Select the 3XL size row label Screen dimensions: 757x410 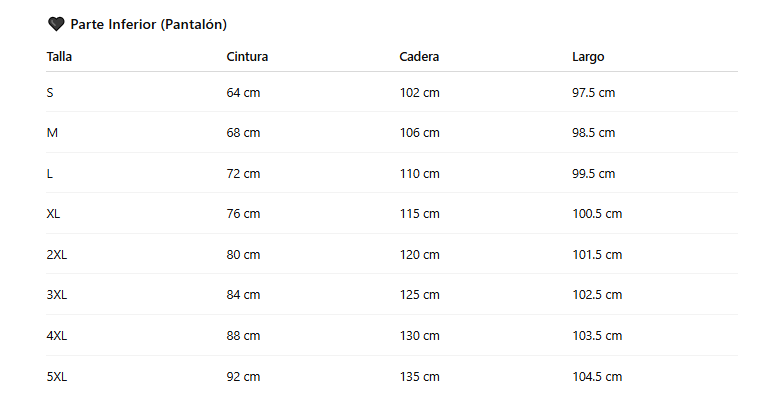click(57, 295)
